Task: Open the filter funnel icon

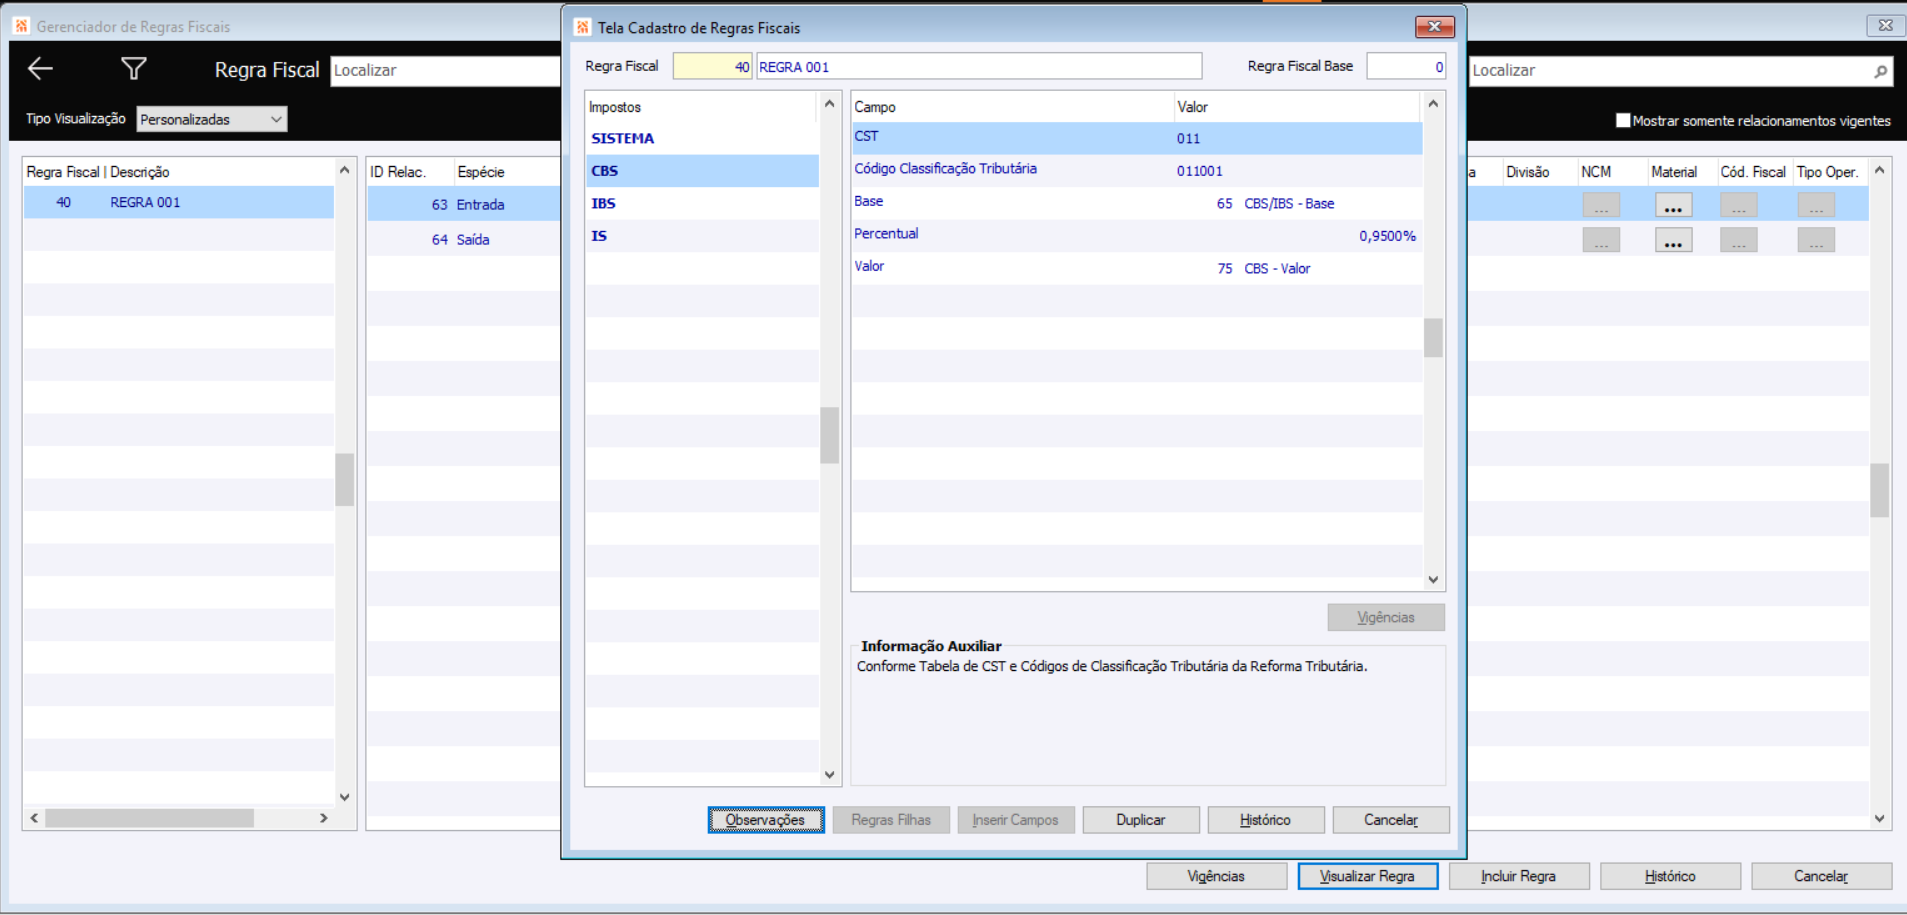Action: tap(134, 69)
